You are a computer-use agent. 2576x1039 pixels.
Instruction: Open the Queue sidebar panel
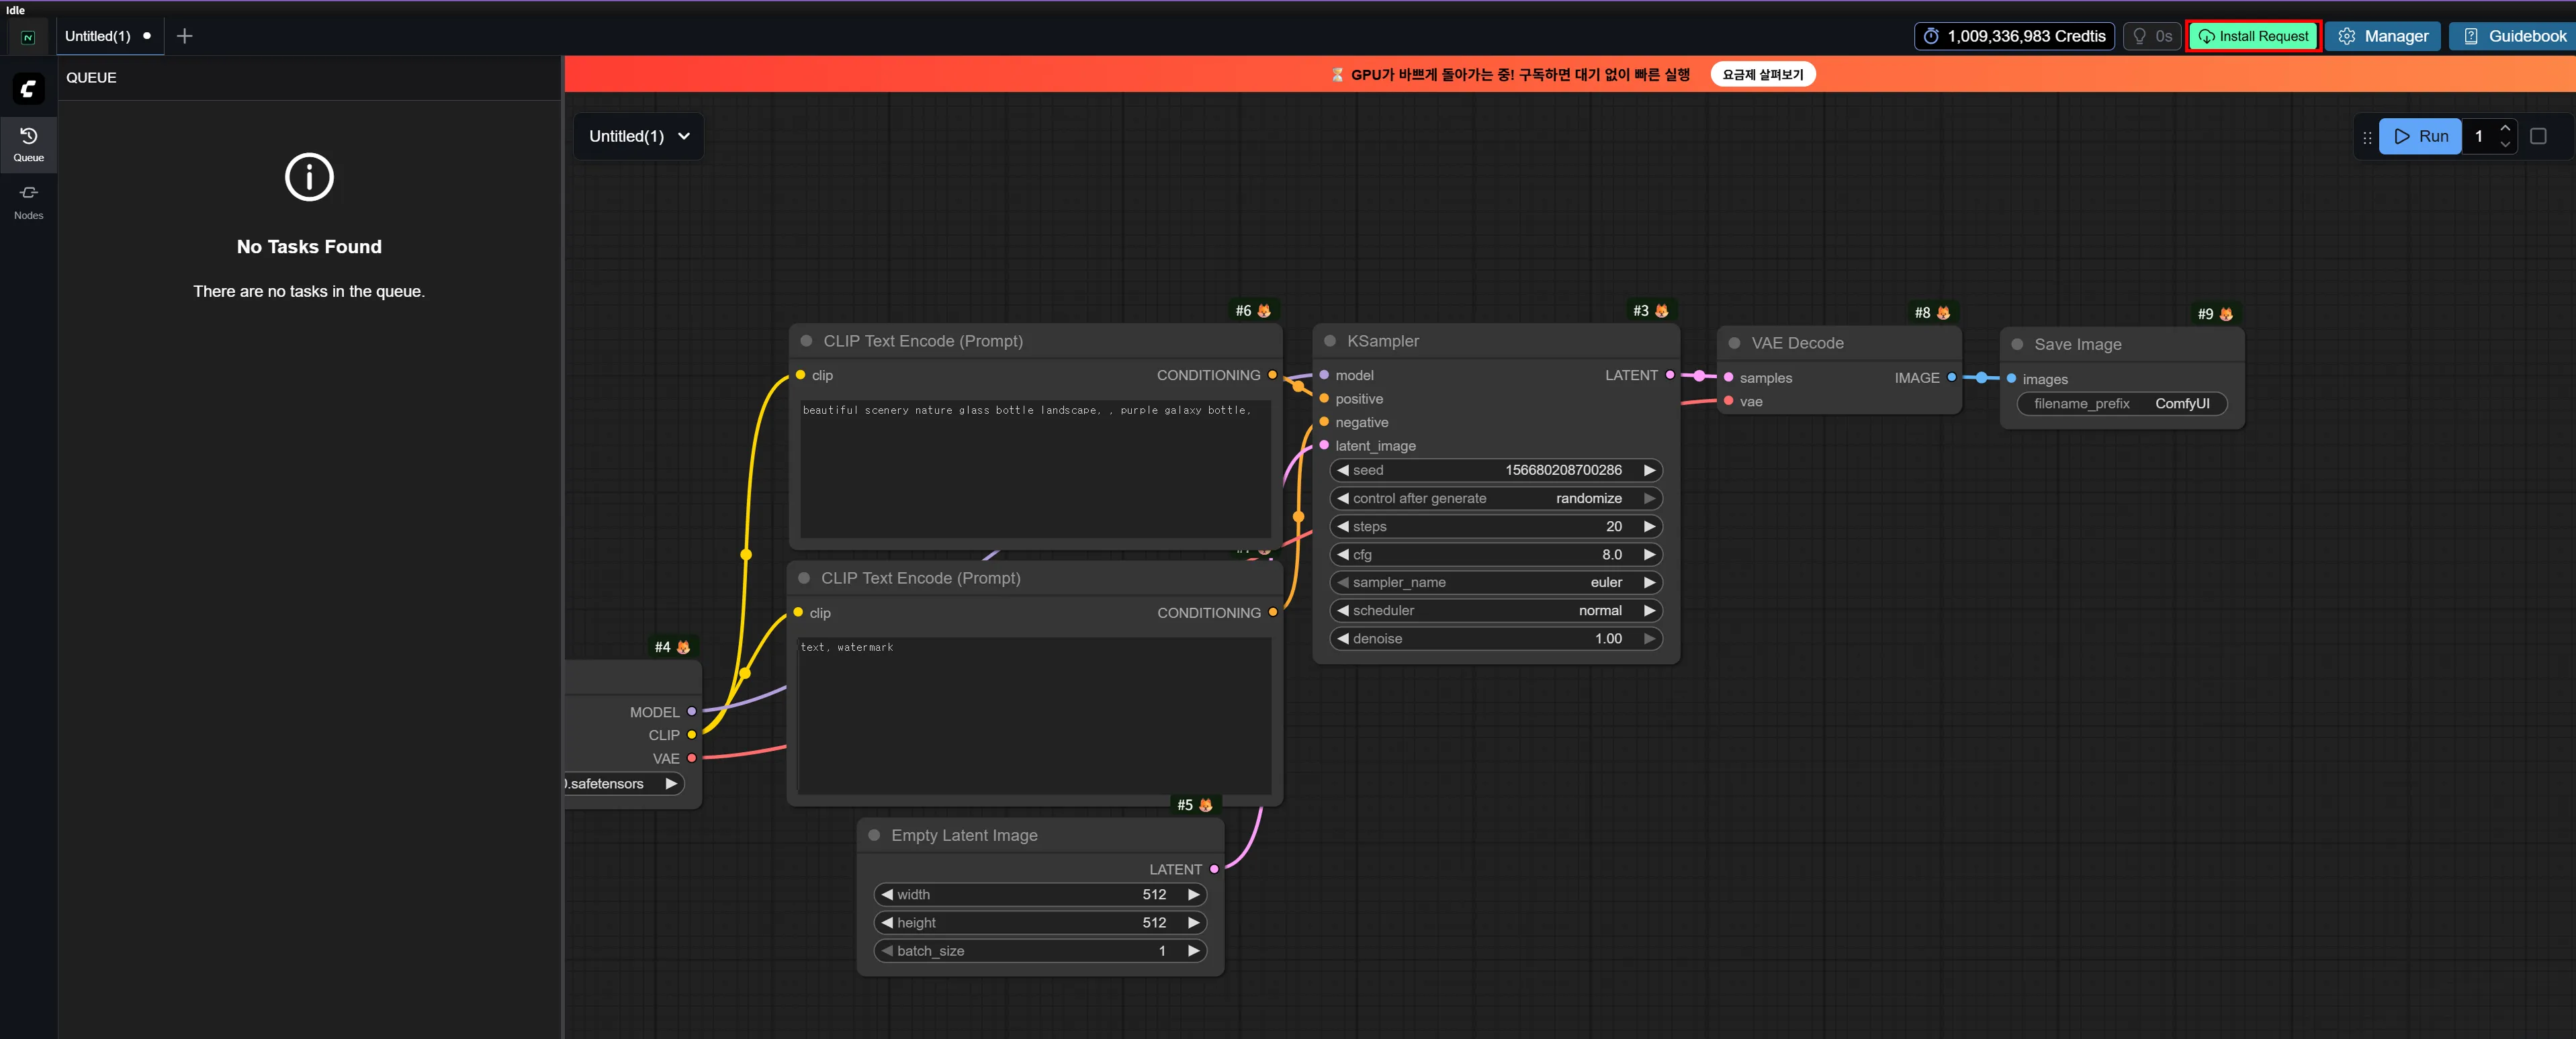(28, 144)
